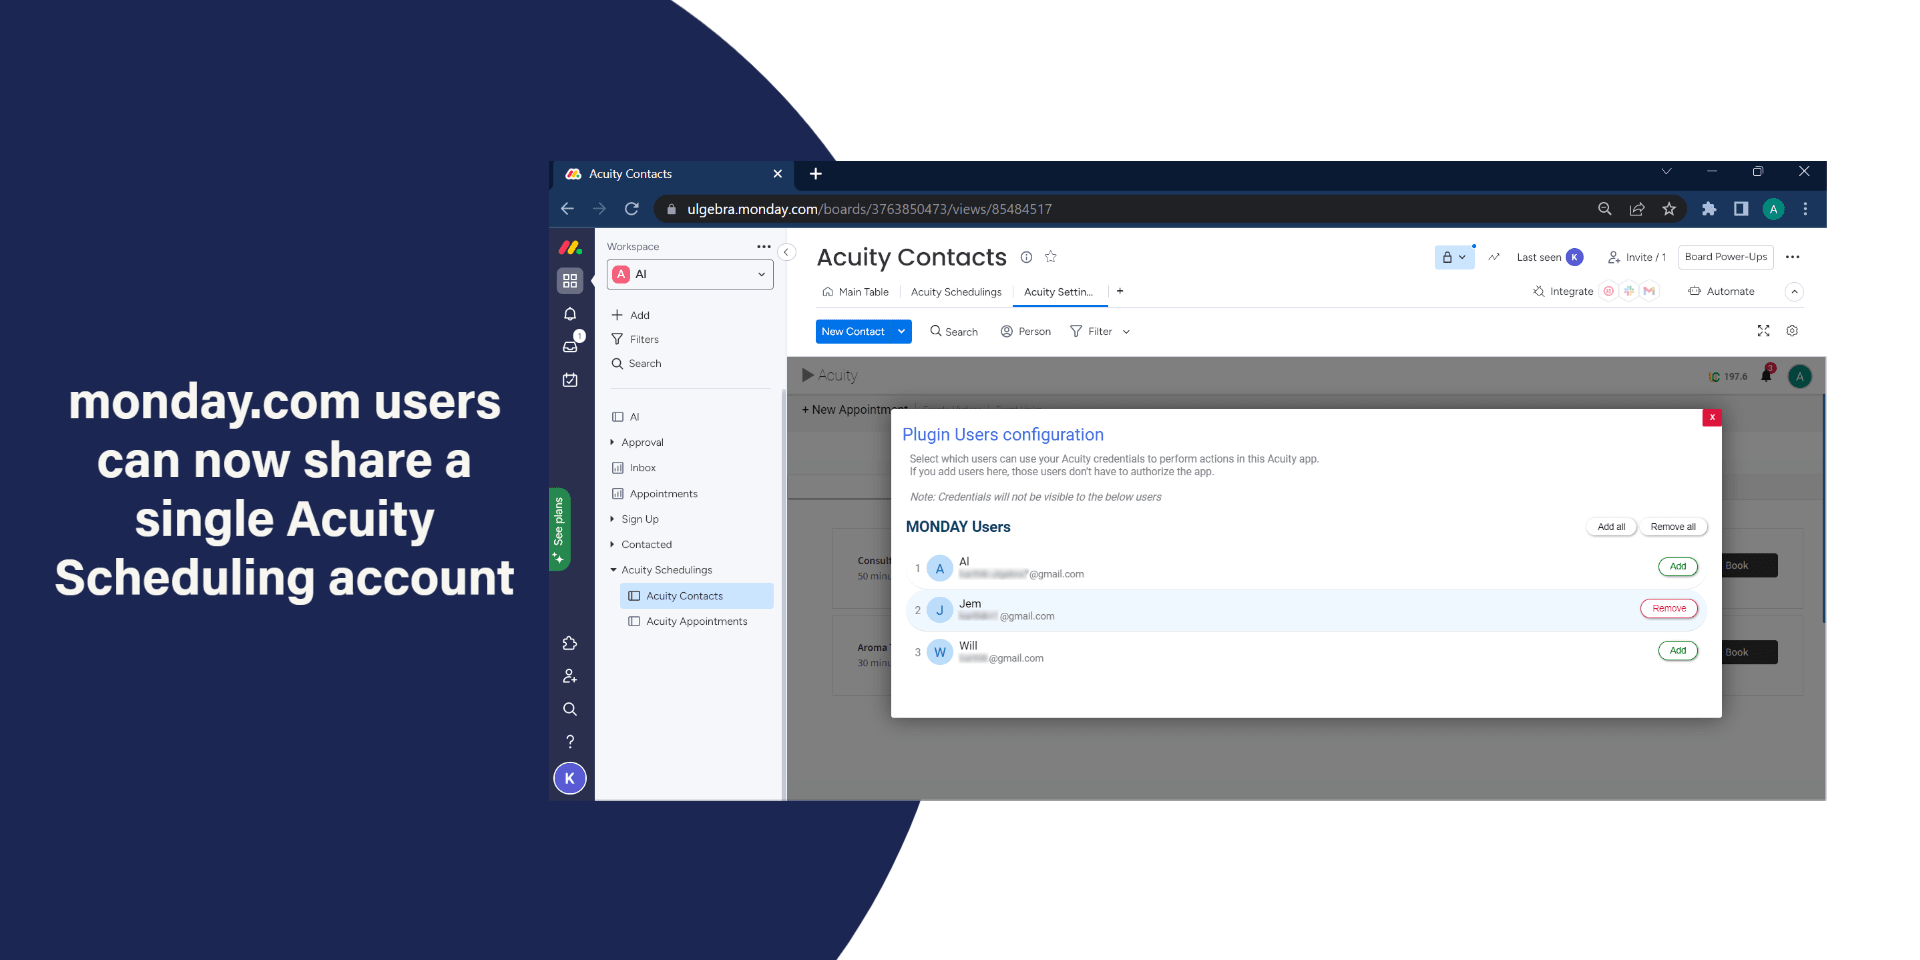Viewport: 1920px width, 960px height.
Task: Collapse the board header with the chevron
Action: click(1795, 292)
